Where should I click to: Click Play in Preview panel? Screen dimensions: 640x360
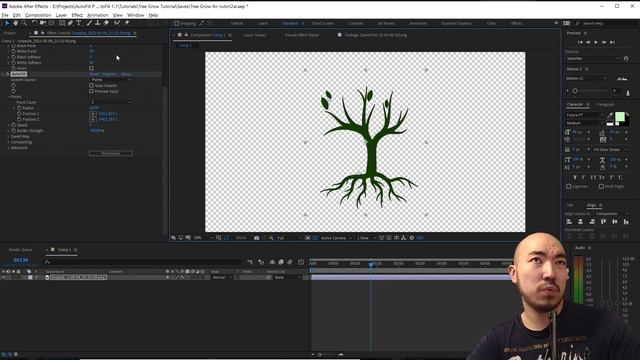point(596,42)
